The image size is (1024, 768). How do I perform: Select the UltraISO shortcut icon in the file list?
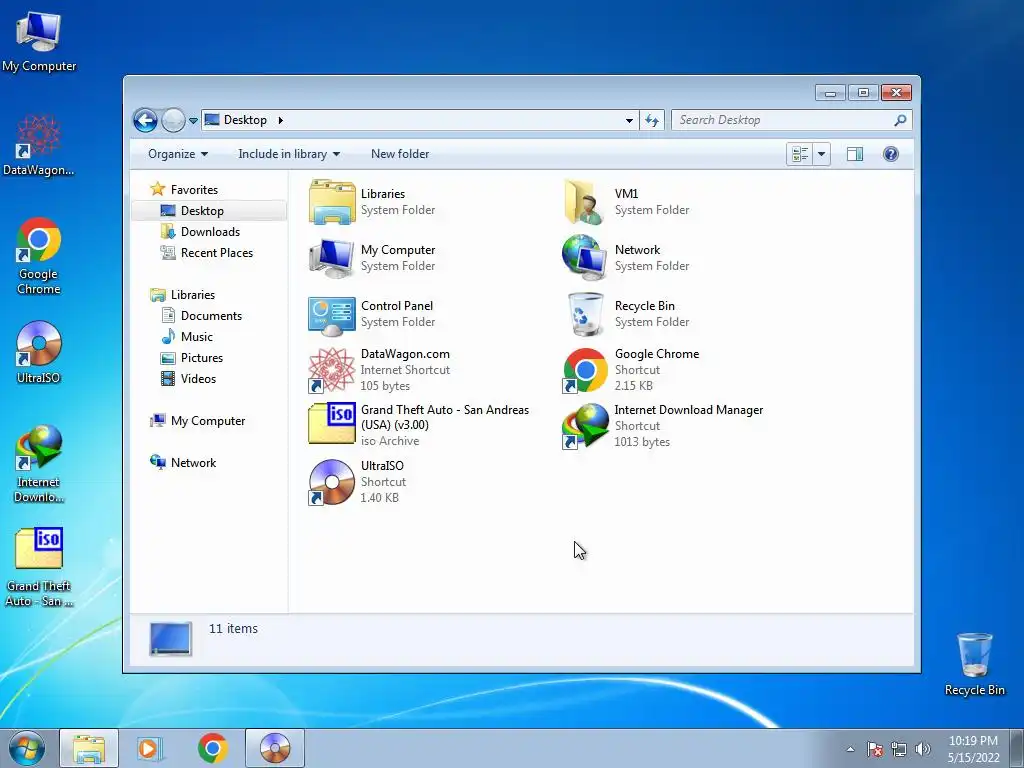332,482
